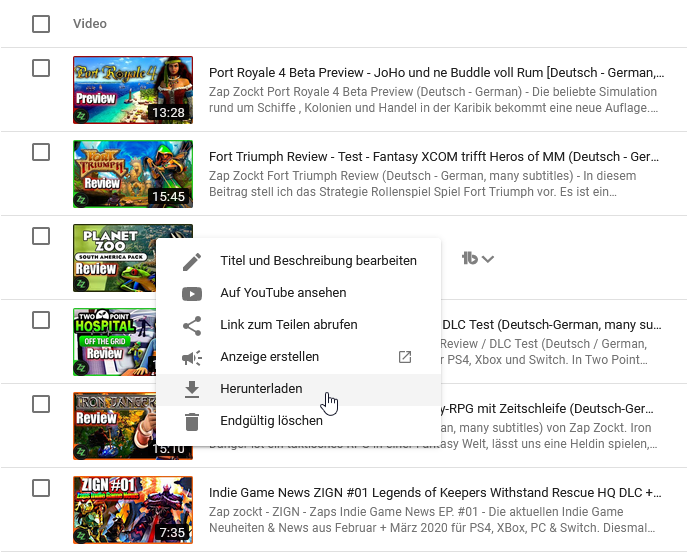
Task: Open Fort Triumph Review video title link
Action: click(433, 157)
